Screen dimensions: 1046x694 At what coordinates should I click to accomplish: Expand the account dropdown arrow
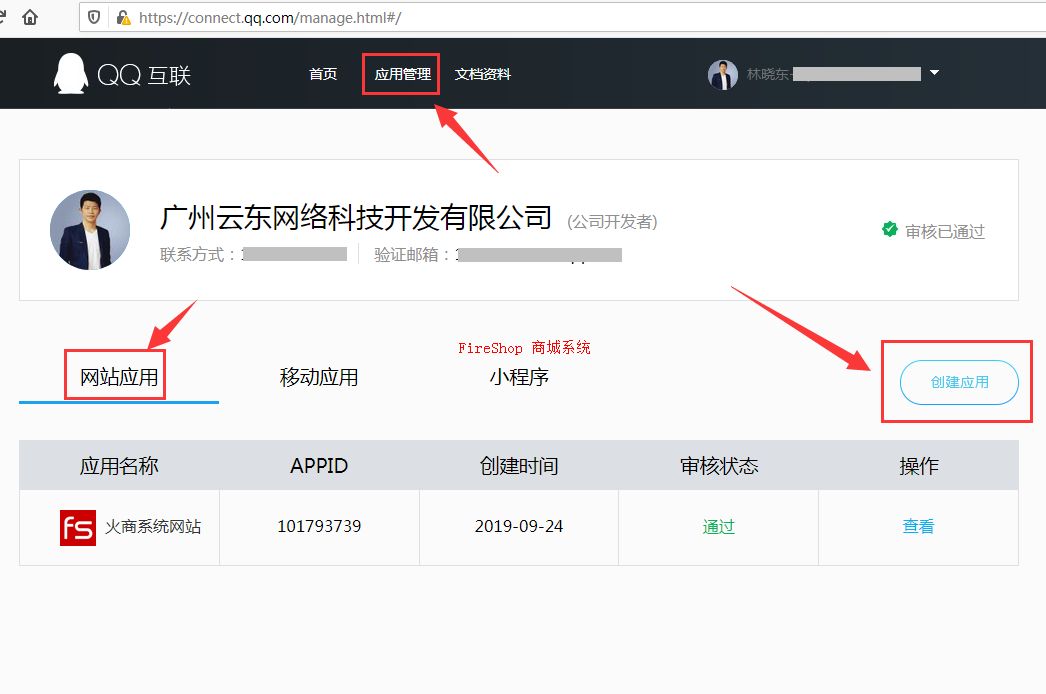(x=935, y=73)
